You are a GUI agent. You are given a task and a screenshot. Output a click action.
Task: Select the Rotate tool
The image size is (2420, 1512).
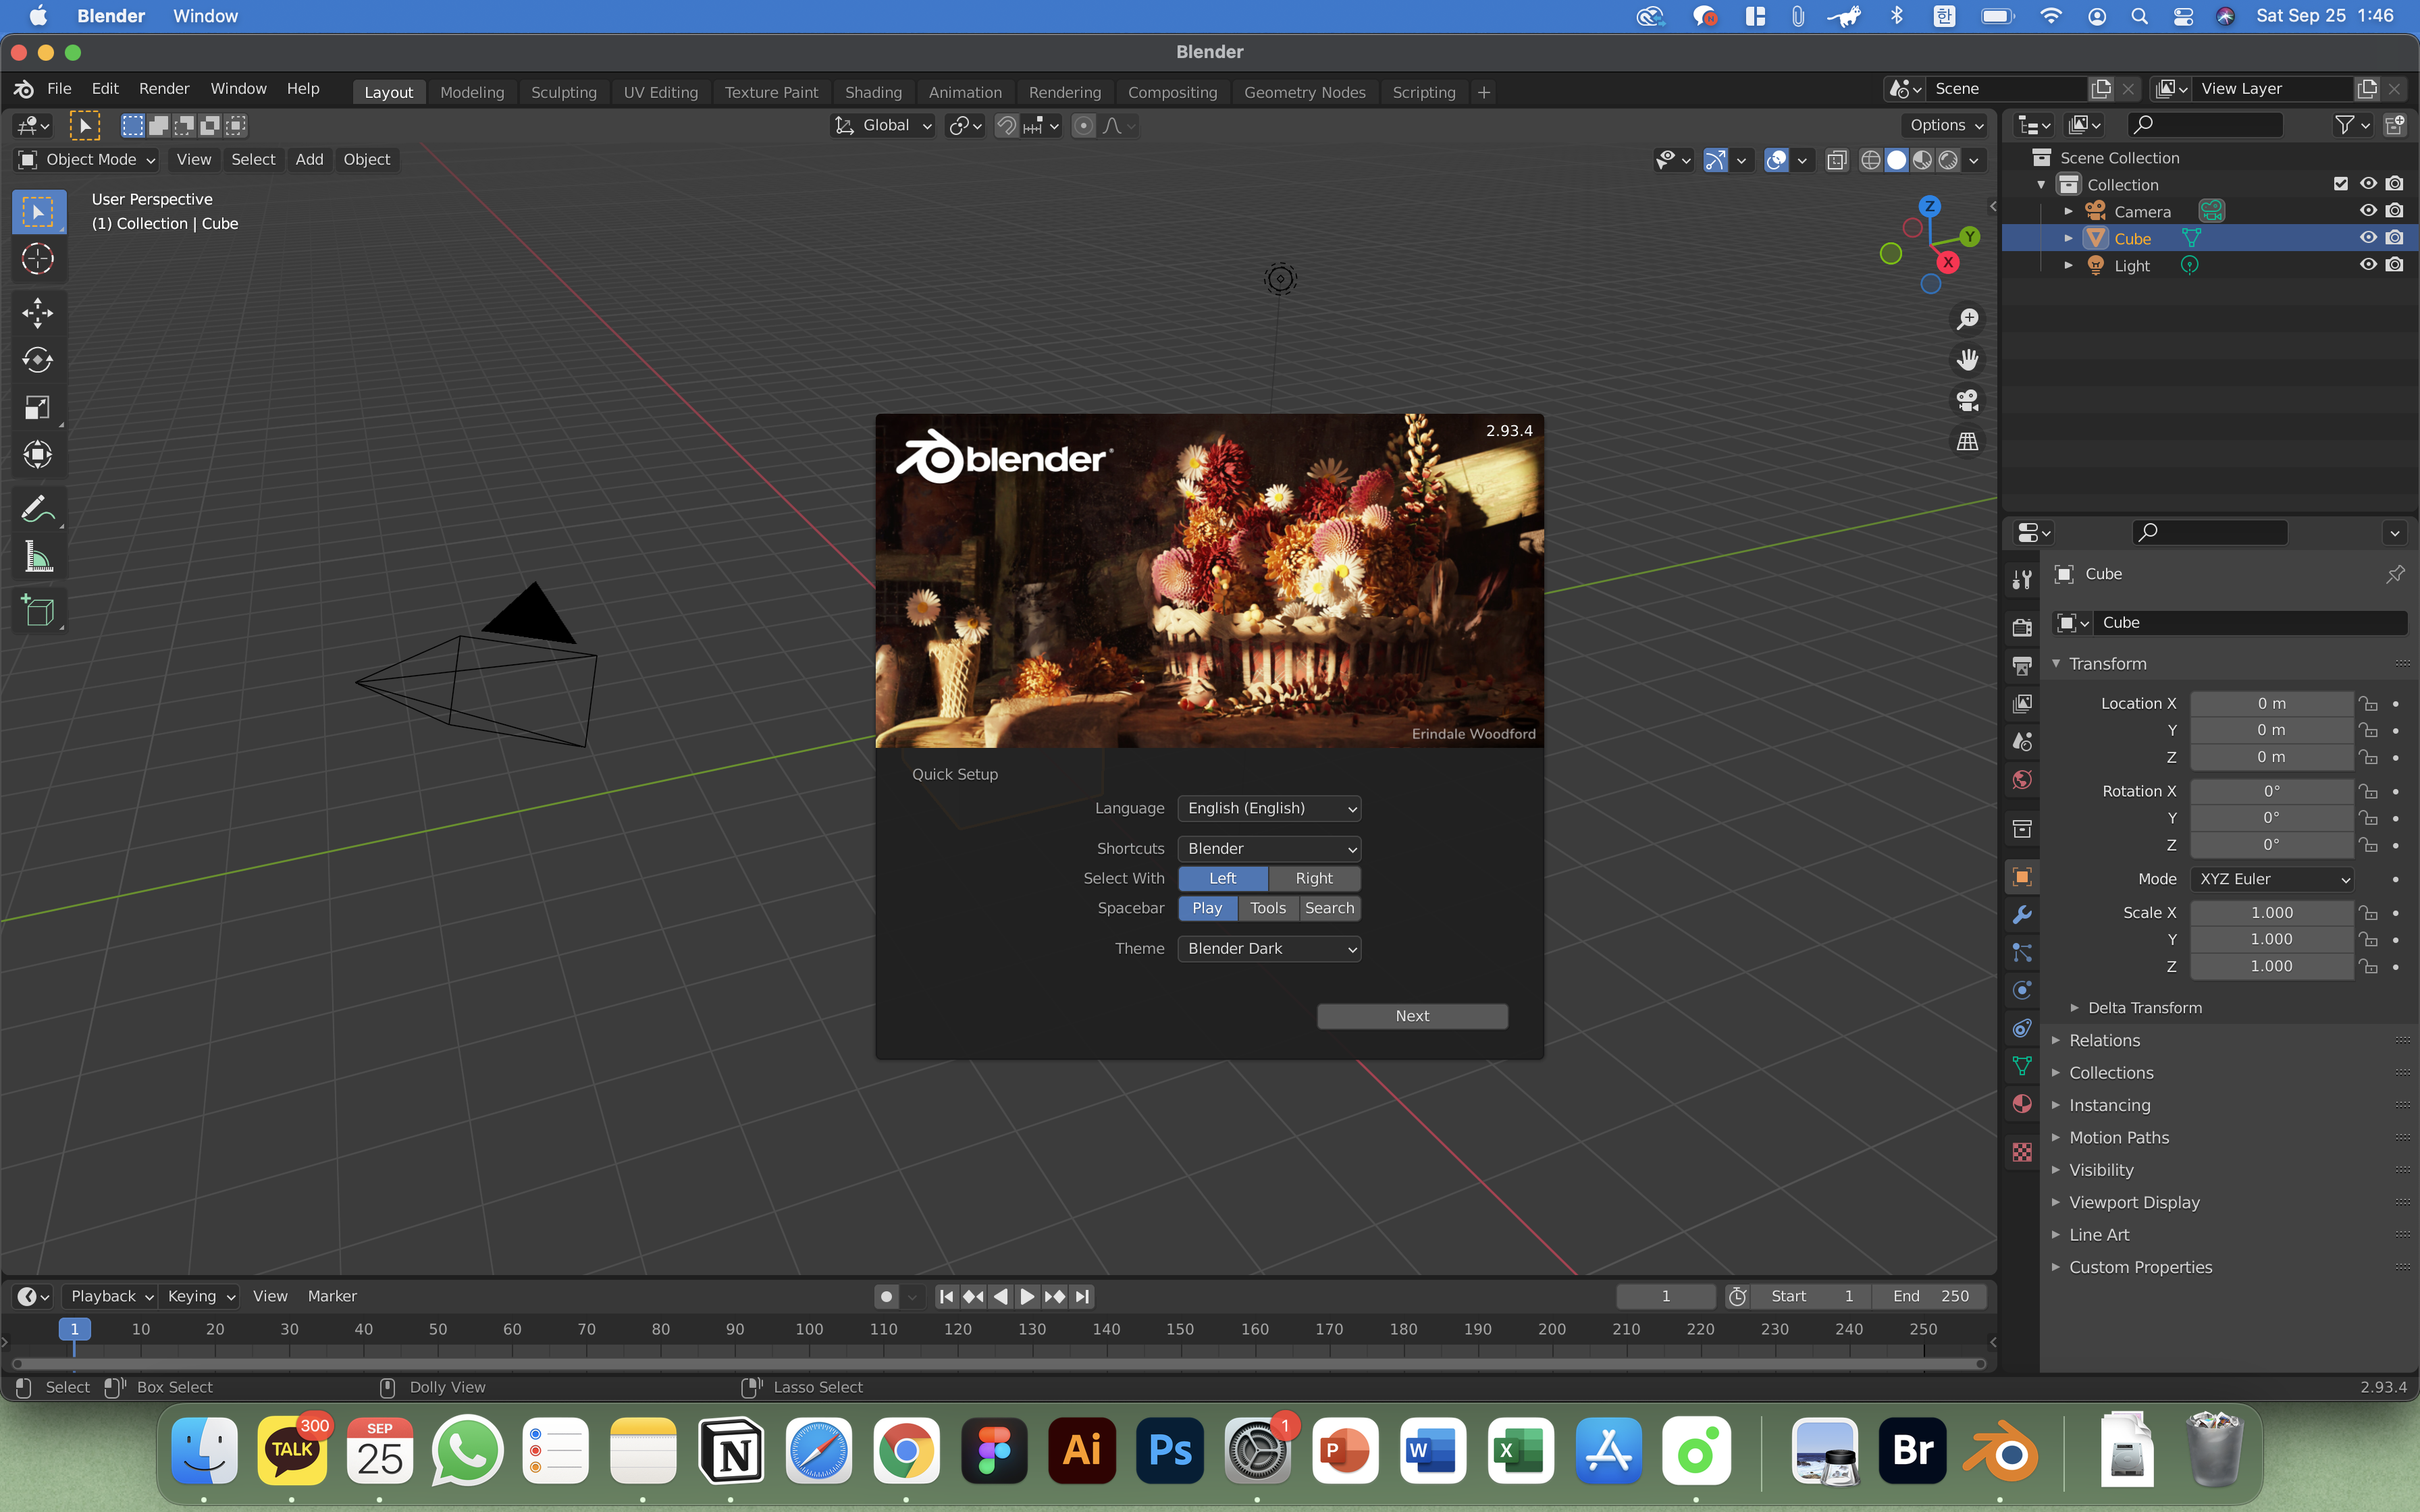[x=37, y=360]
